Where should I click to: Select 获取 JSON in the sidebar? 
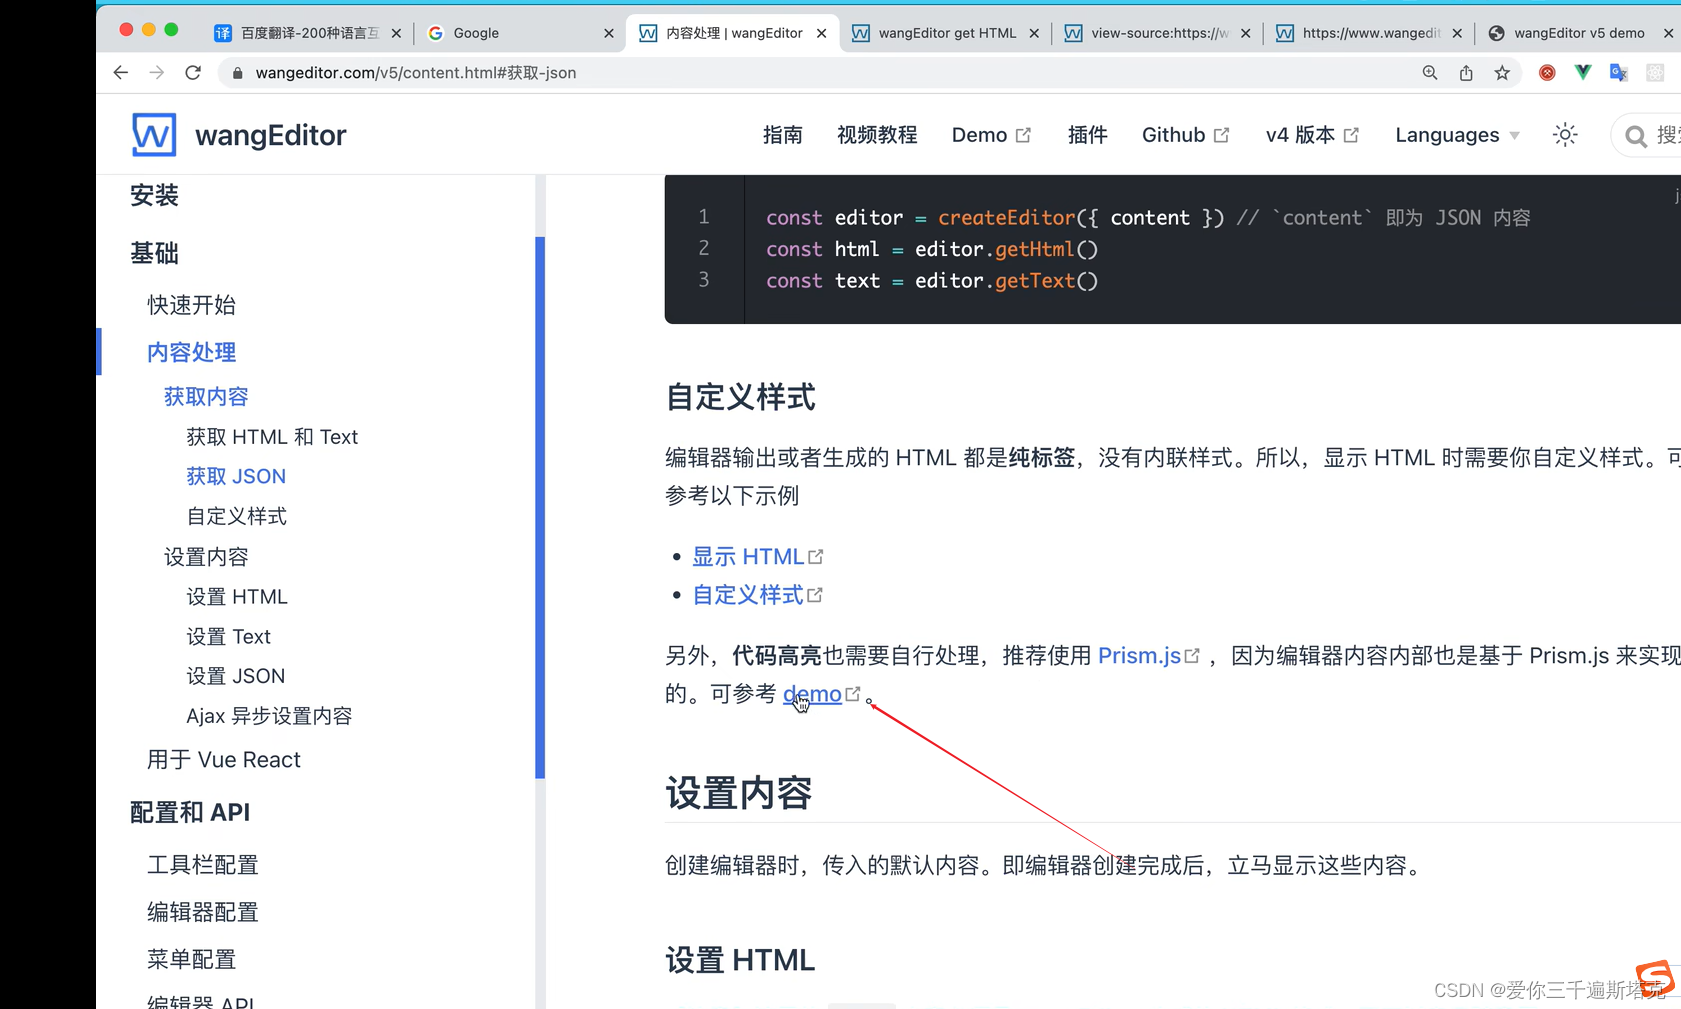[236, 475]
